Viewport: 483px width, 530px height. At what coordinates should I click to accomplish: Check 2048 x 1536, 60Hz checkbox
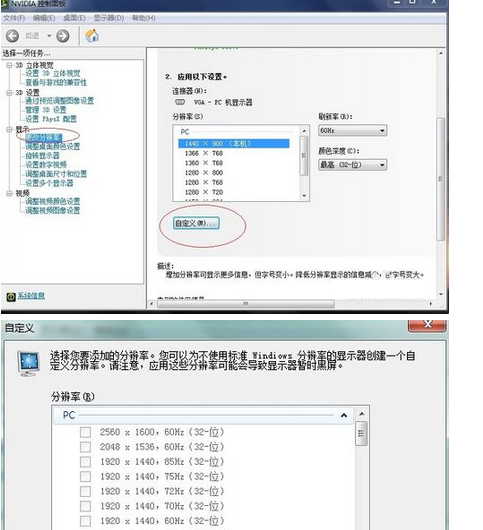click(85, 447)
